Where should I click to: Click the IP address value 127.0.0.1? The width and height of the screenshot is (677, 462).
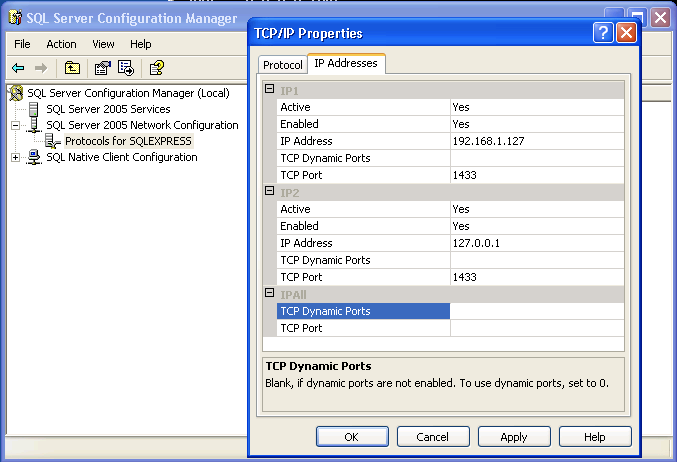[x=537, y=243]
